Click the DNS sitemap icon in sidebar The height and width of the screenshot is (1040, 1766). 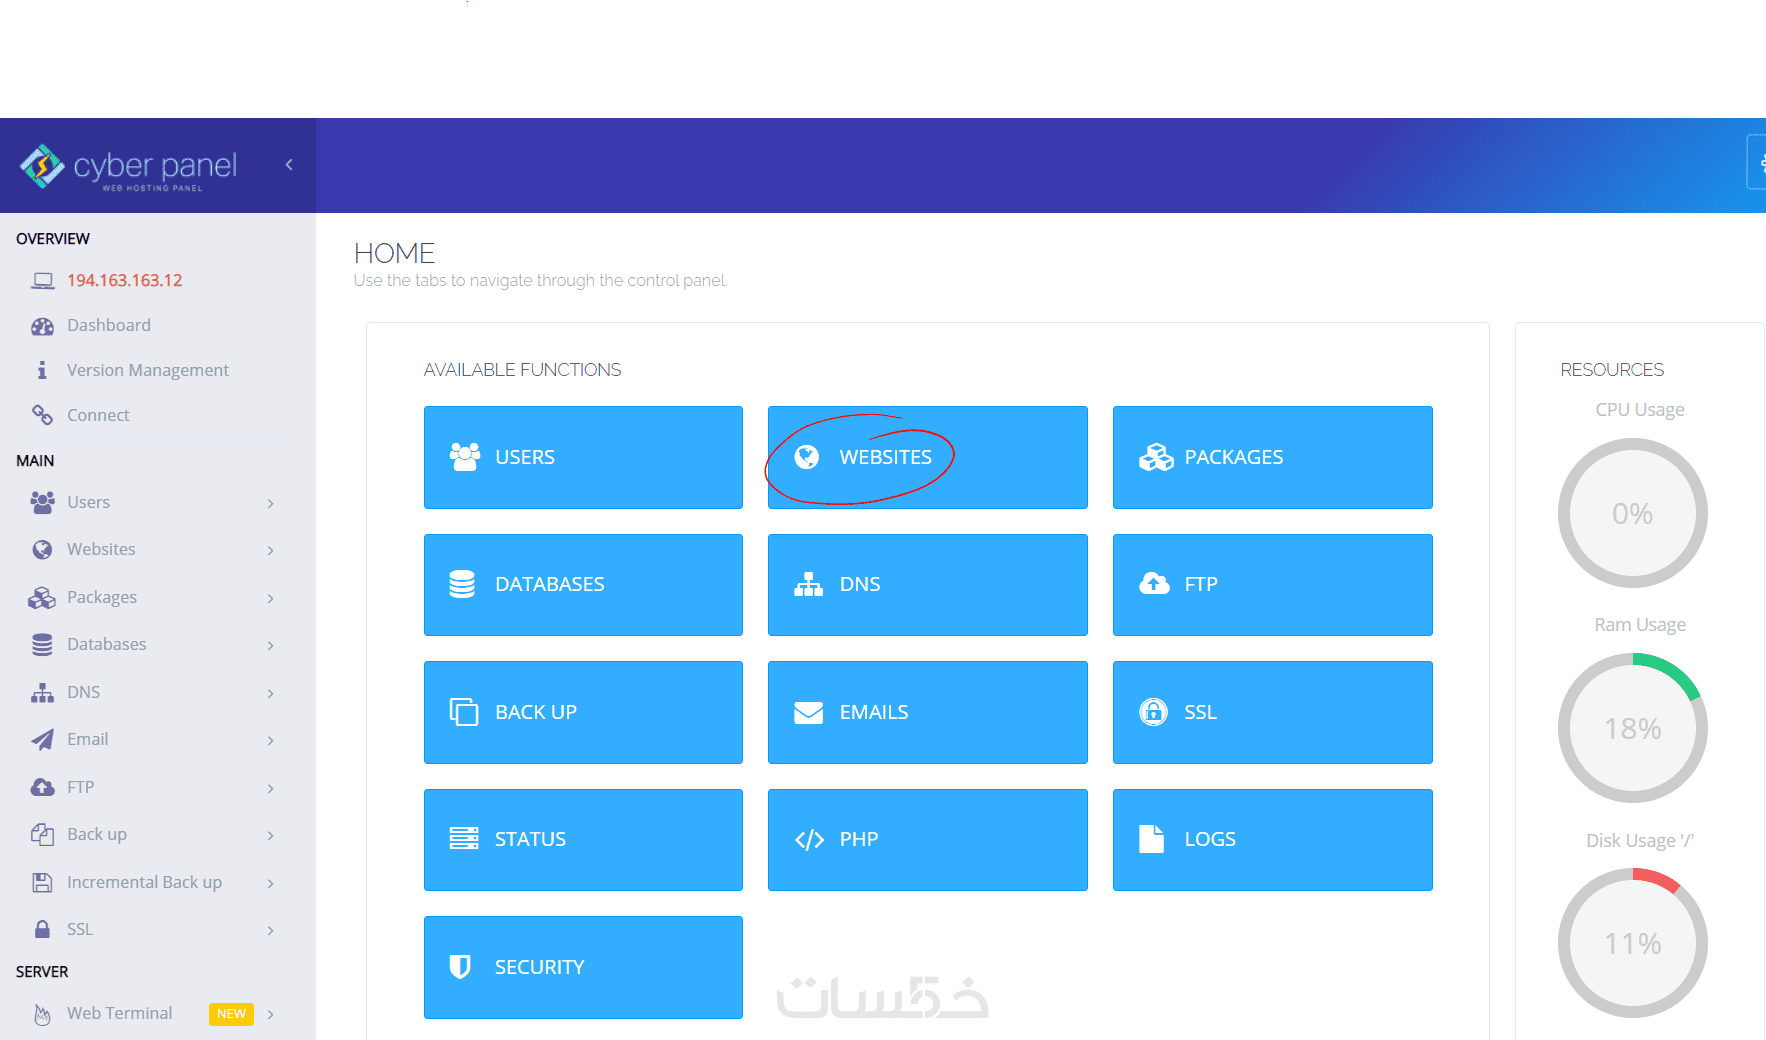[42, 692]
